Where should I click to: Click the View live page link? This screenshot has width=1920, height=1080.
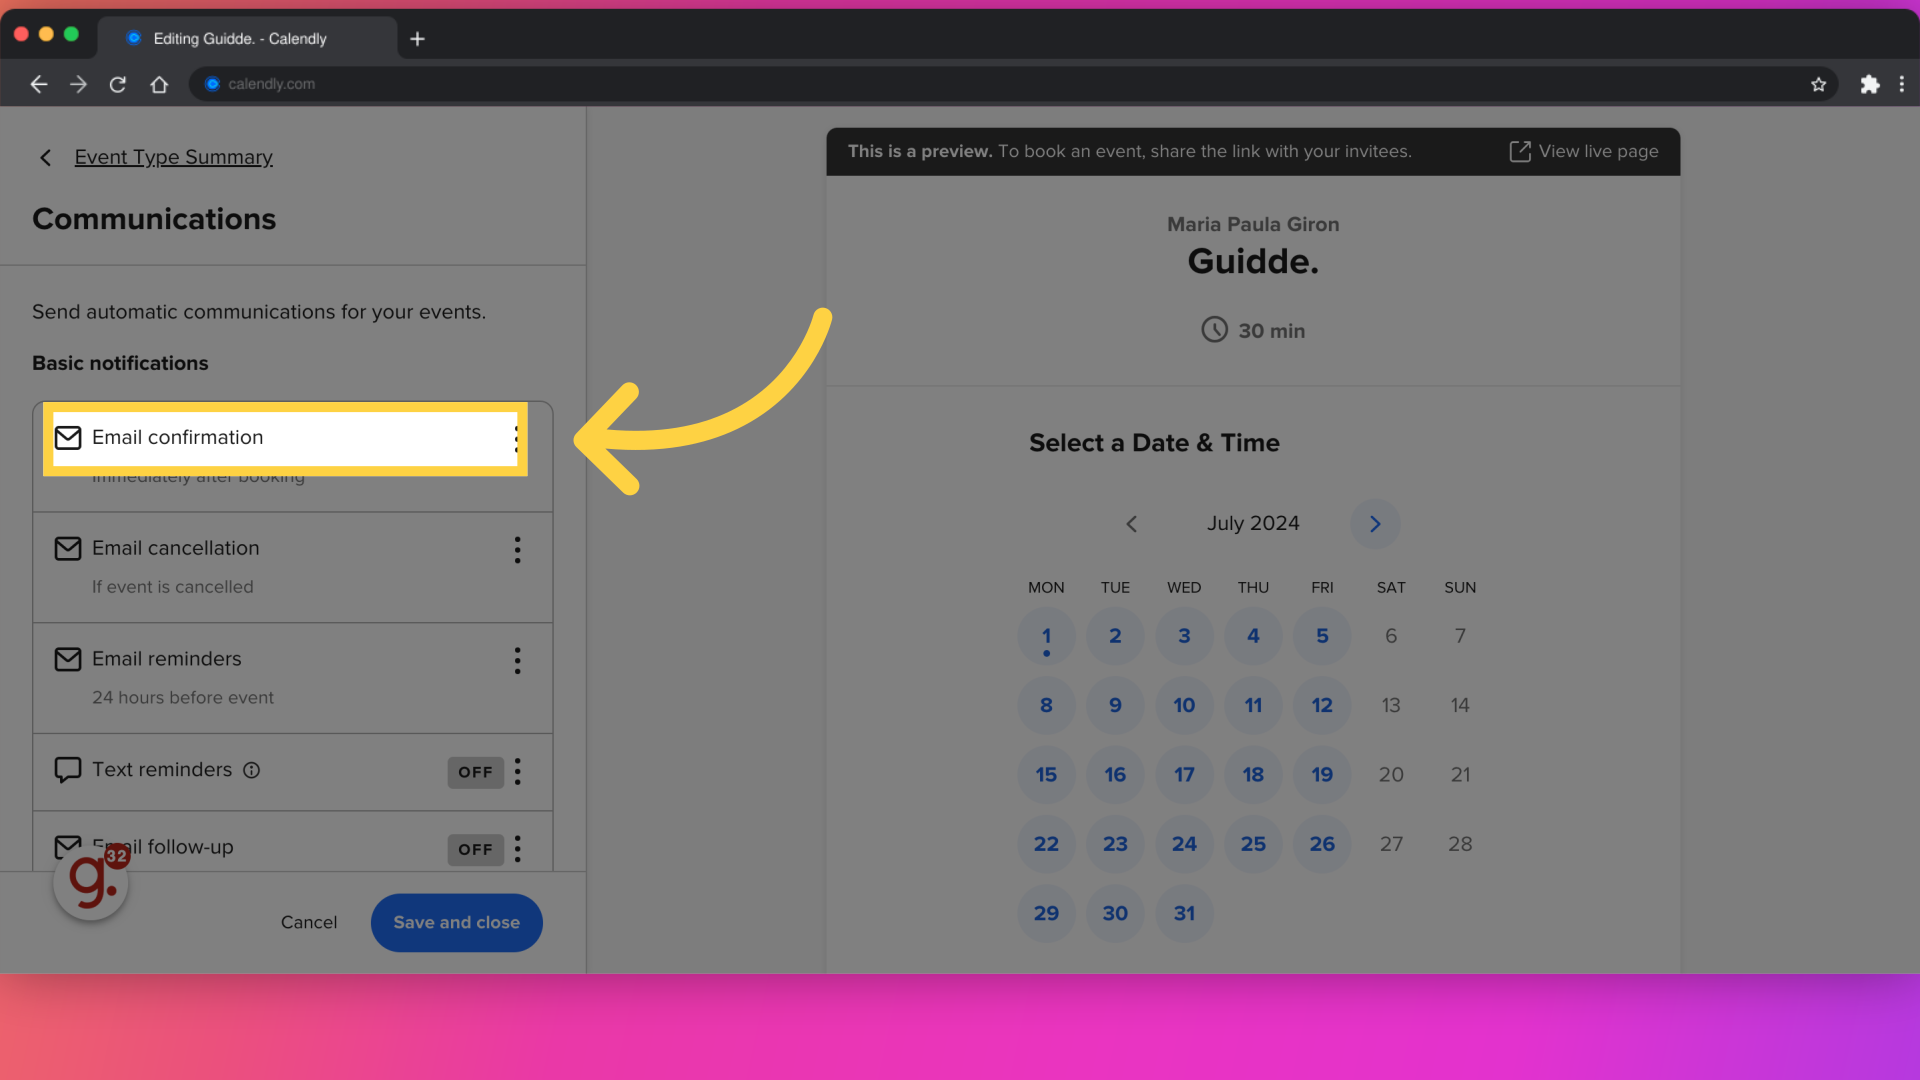(1582, 150)
